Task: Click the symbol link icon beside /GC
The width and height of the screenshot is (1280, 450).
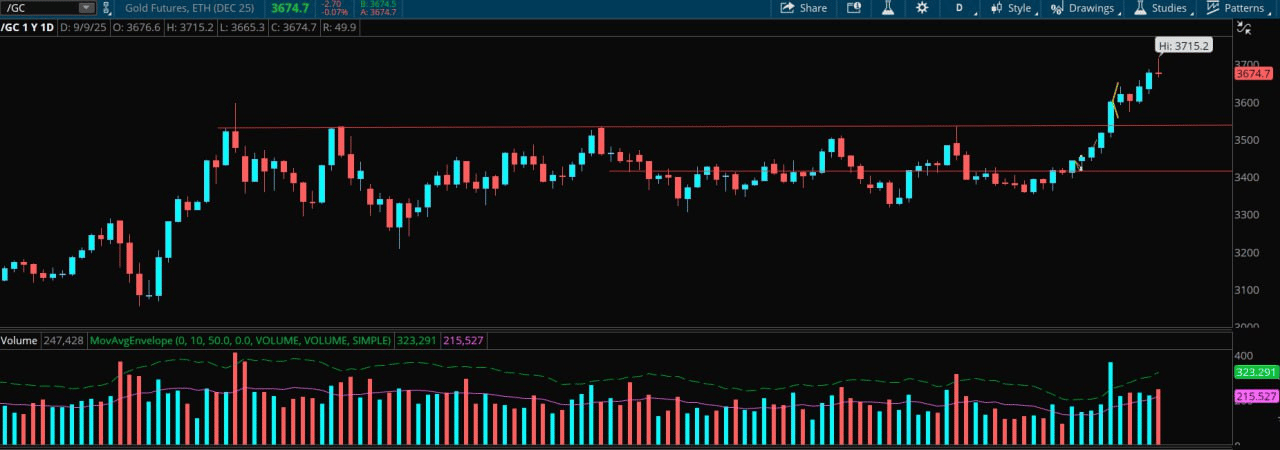Action: tap(106, 8)
